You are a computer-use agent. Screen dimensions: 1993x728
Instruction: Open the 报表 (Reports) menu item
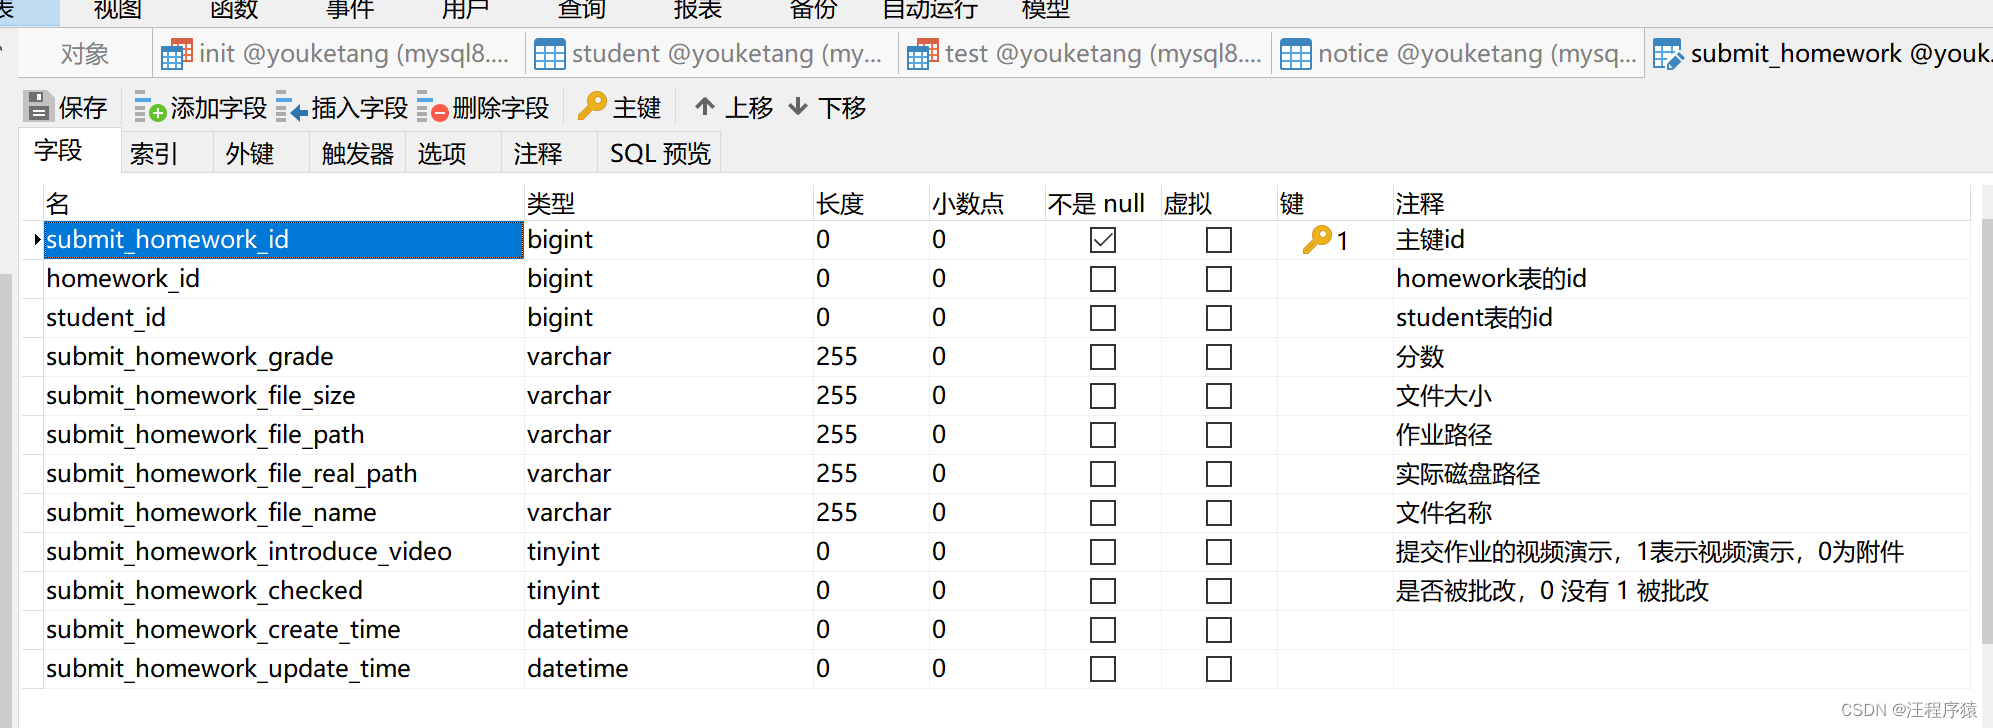[698, 10]
